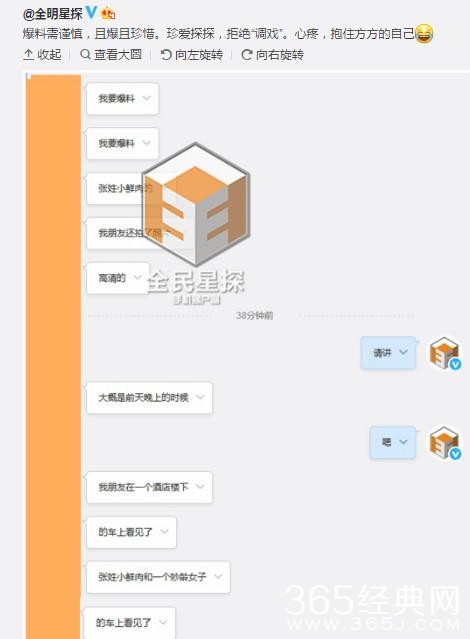The width and height of the screenshot is (470, 639).
Task: Click the rotate-right arrow icon
Action: [x=247, y=55]
